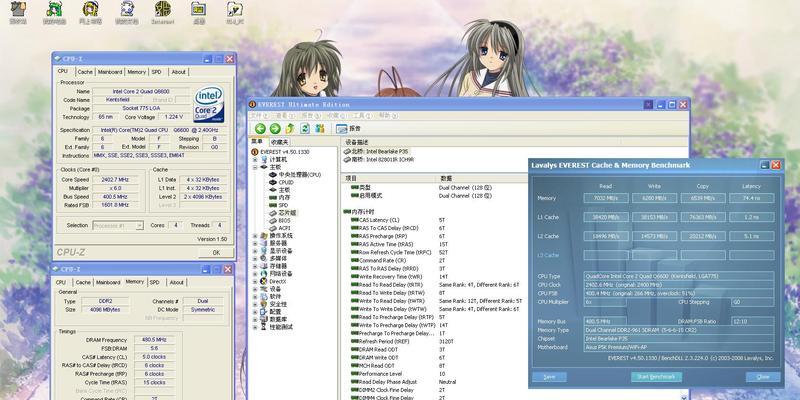The height and width of the screenshot is (400, 800).
Task: Open About tab in the Processor CPU-Z window
Action: pyautogui.click(x=178, y=72)
